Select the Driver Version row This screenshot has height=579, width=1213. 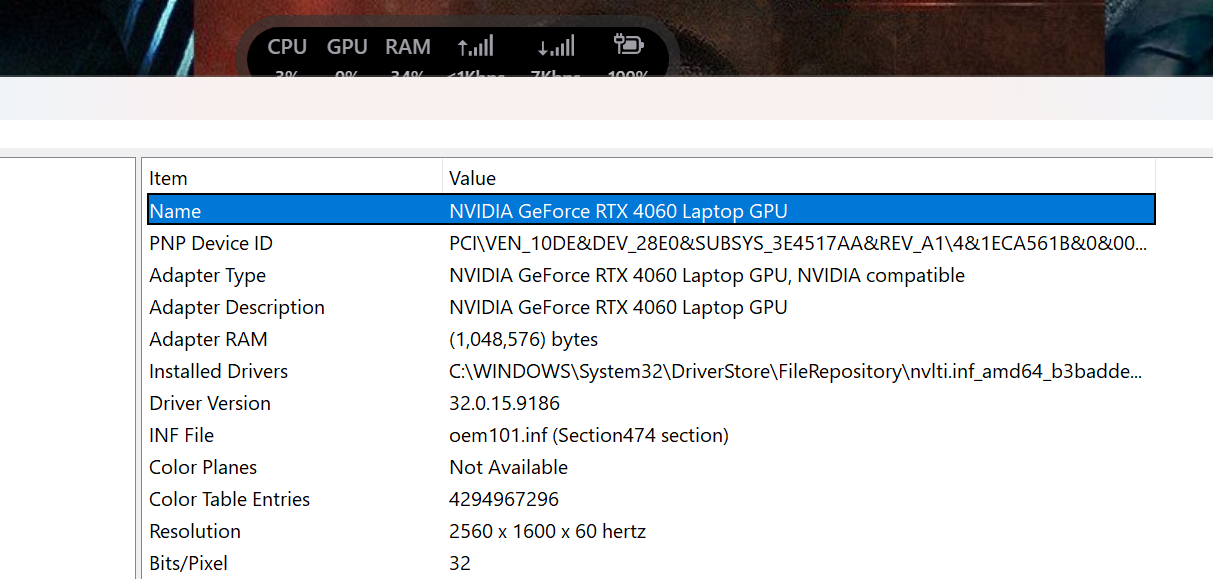point(651,403)
